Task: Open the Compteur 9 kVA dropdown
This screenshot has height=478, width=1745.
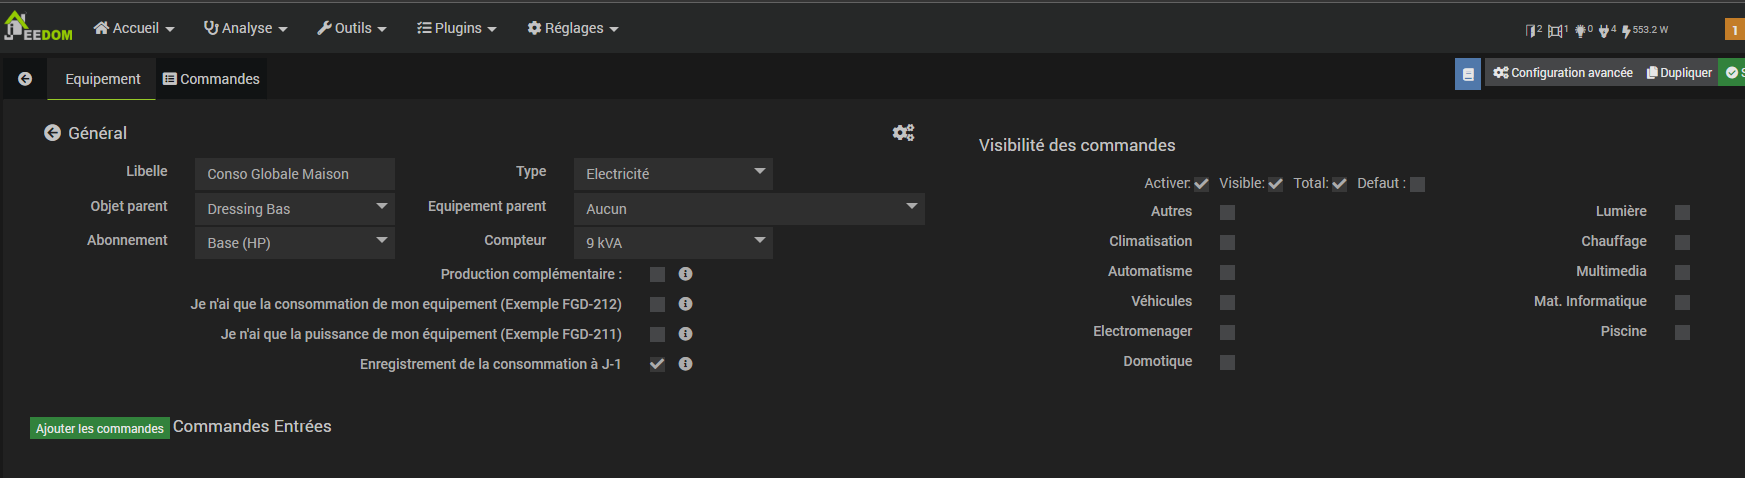Action: click(x=673, y=243)
